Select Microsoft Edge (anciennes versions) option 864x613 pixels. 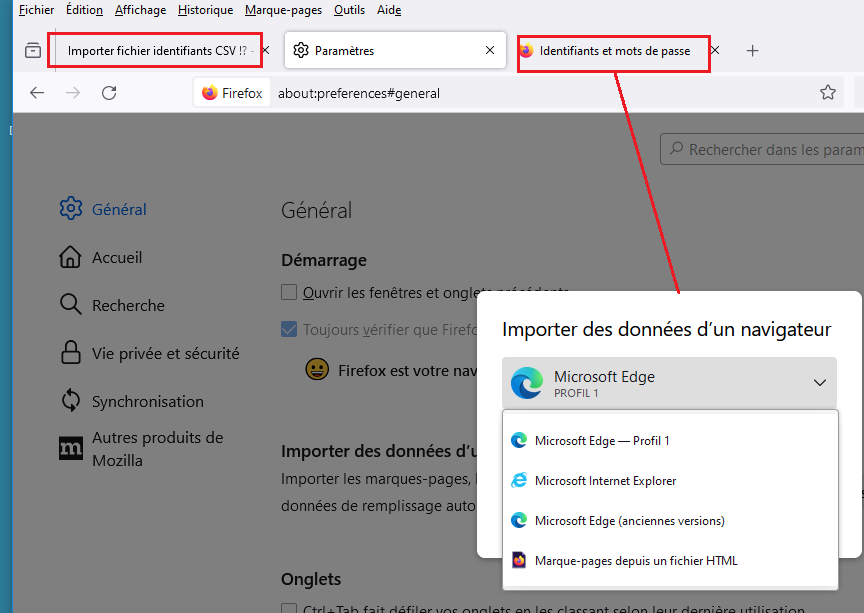pyautogui.click(x=670, y=520)
